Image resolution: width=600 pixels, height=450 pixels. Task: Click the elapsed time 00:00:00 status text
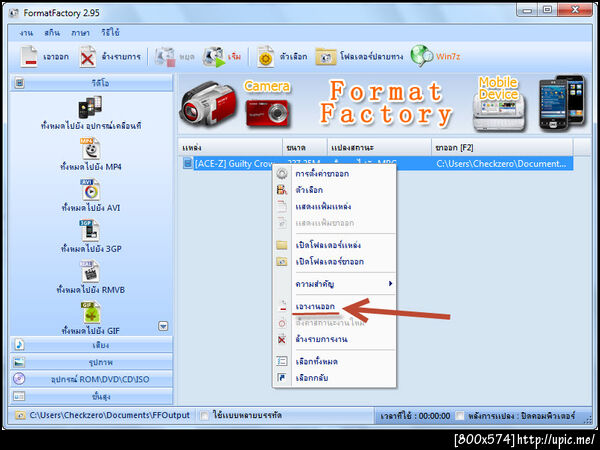[x=415, y=416]
